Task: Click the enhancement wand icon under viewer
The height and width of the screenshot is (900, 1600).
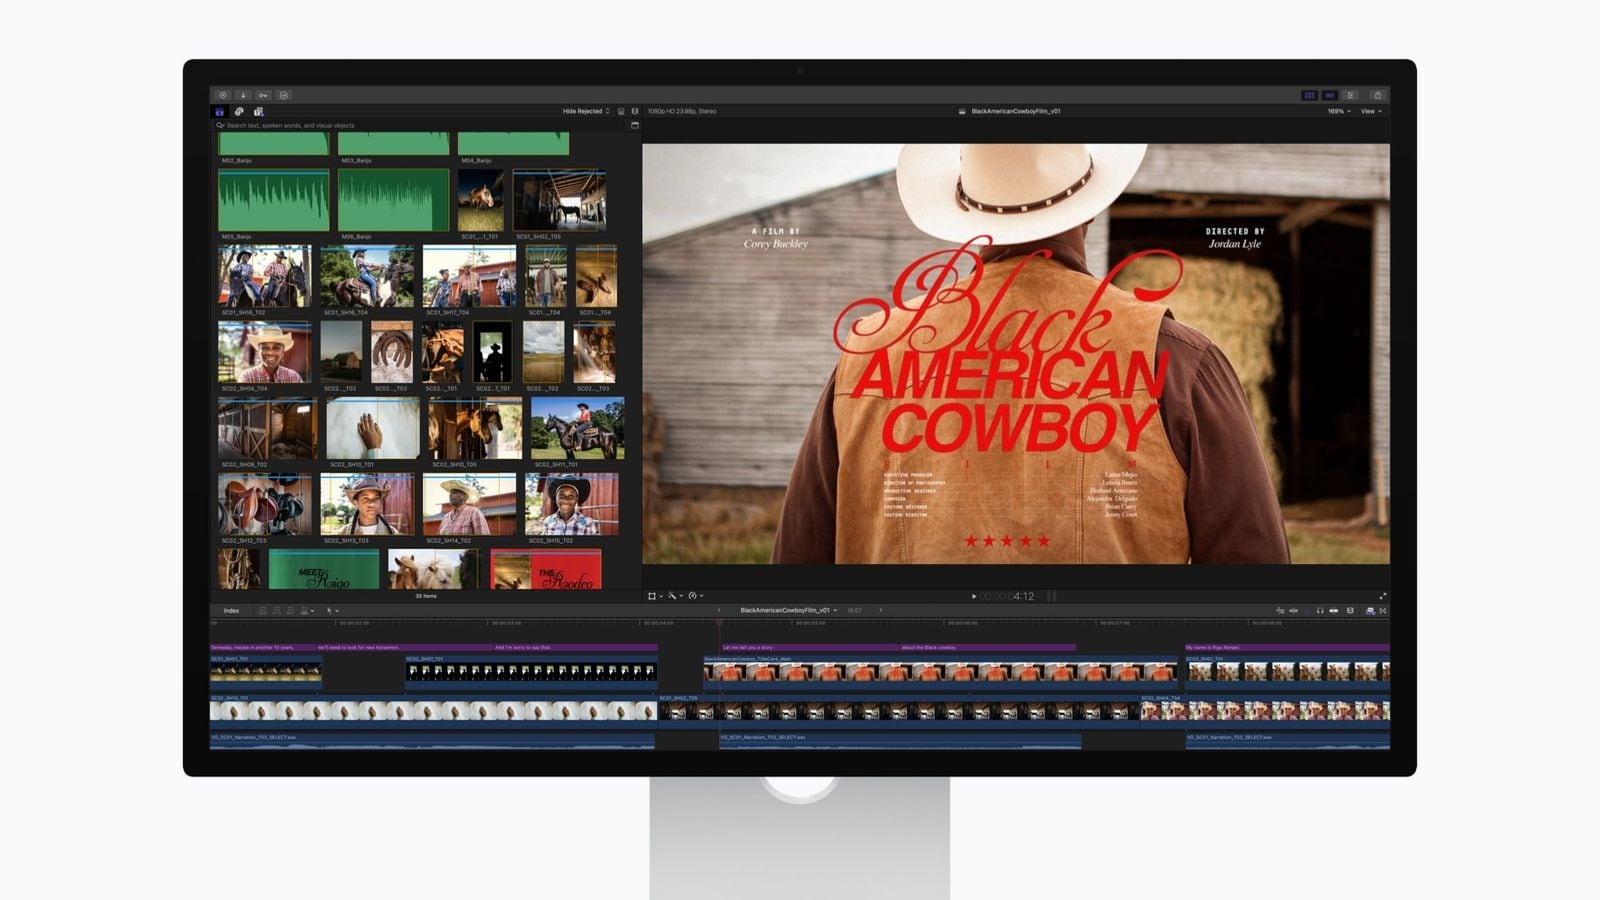Action: click(x=672, y=596)
